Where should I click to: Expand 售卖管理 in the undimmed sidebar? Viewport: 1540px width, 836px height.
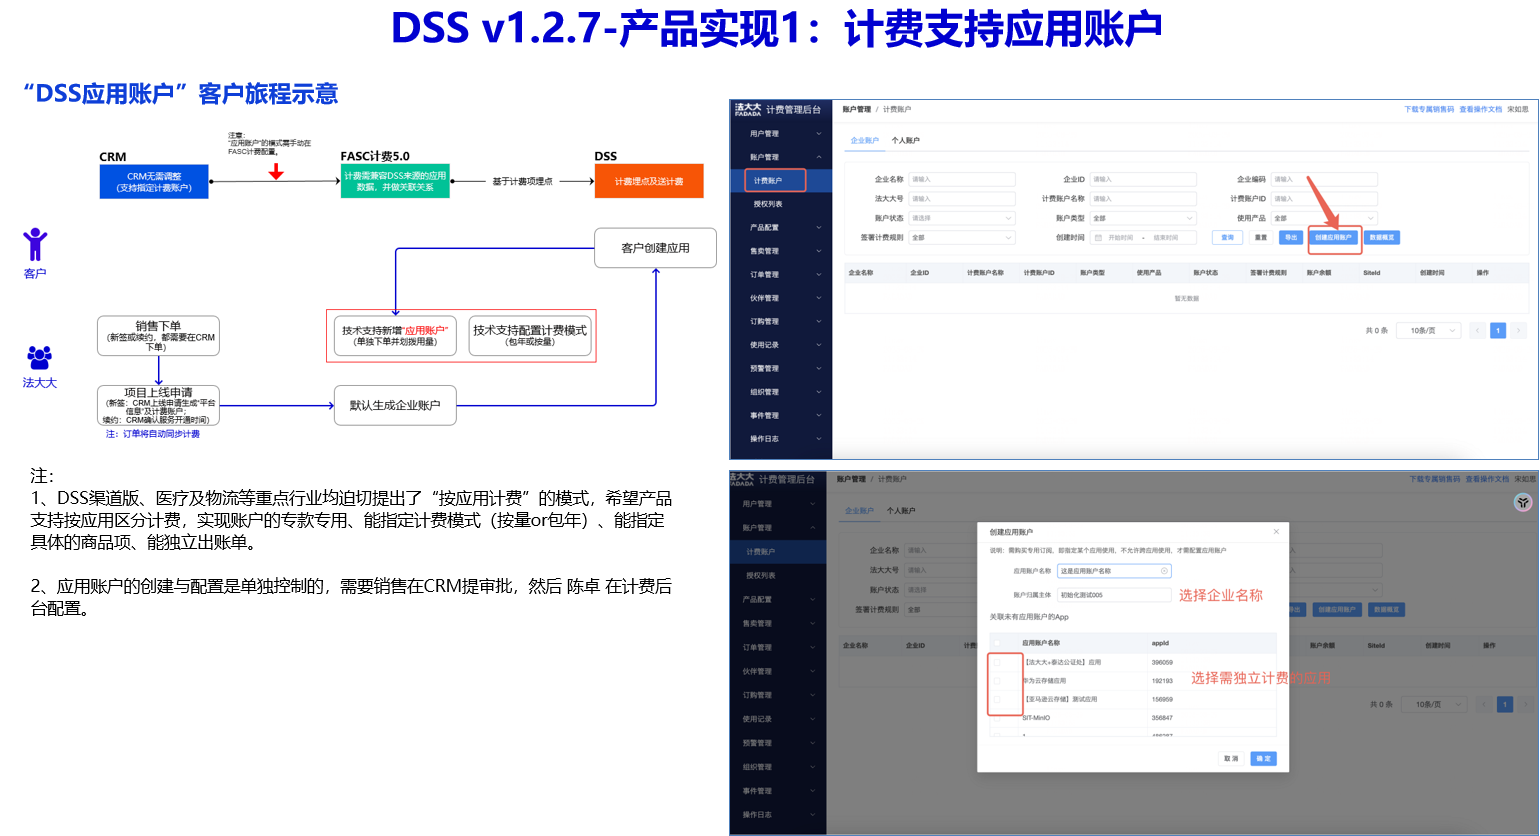(782, 251)
